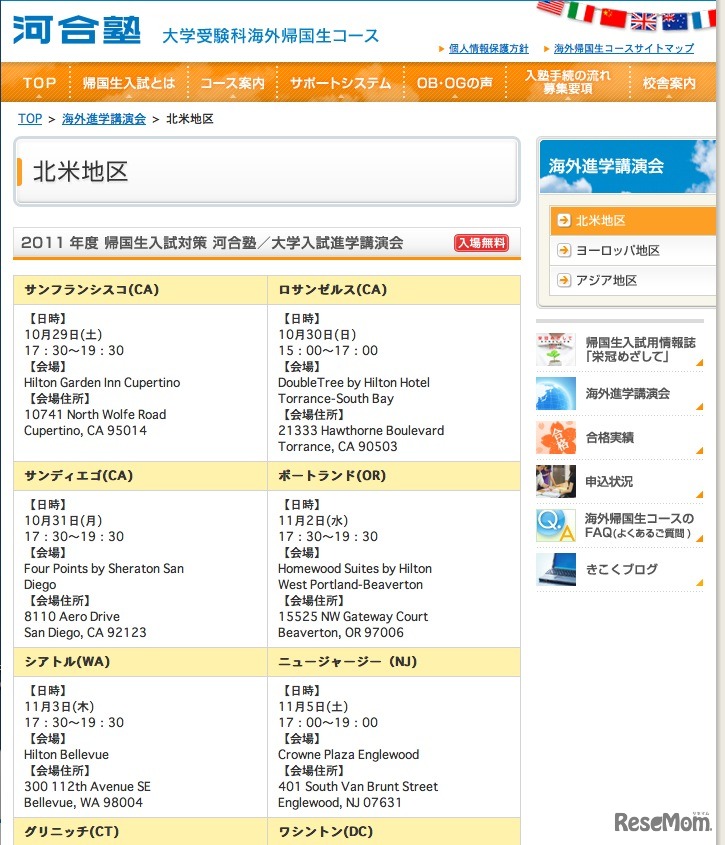Screen dimensions: 725x845
Task: Click the TOP breadcrumb link
Action: [x=30, y=119]
